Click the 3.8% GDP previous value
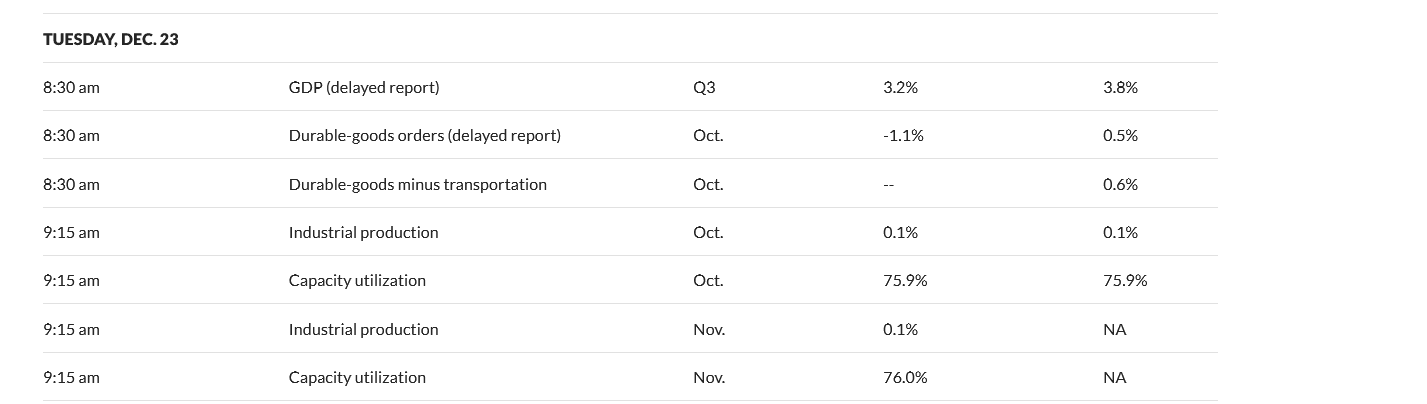1427x404 pixels. point(1120,87)
